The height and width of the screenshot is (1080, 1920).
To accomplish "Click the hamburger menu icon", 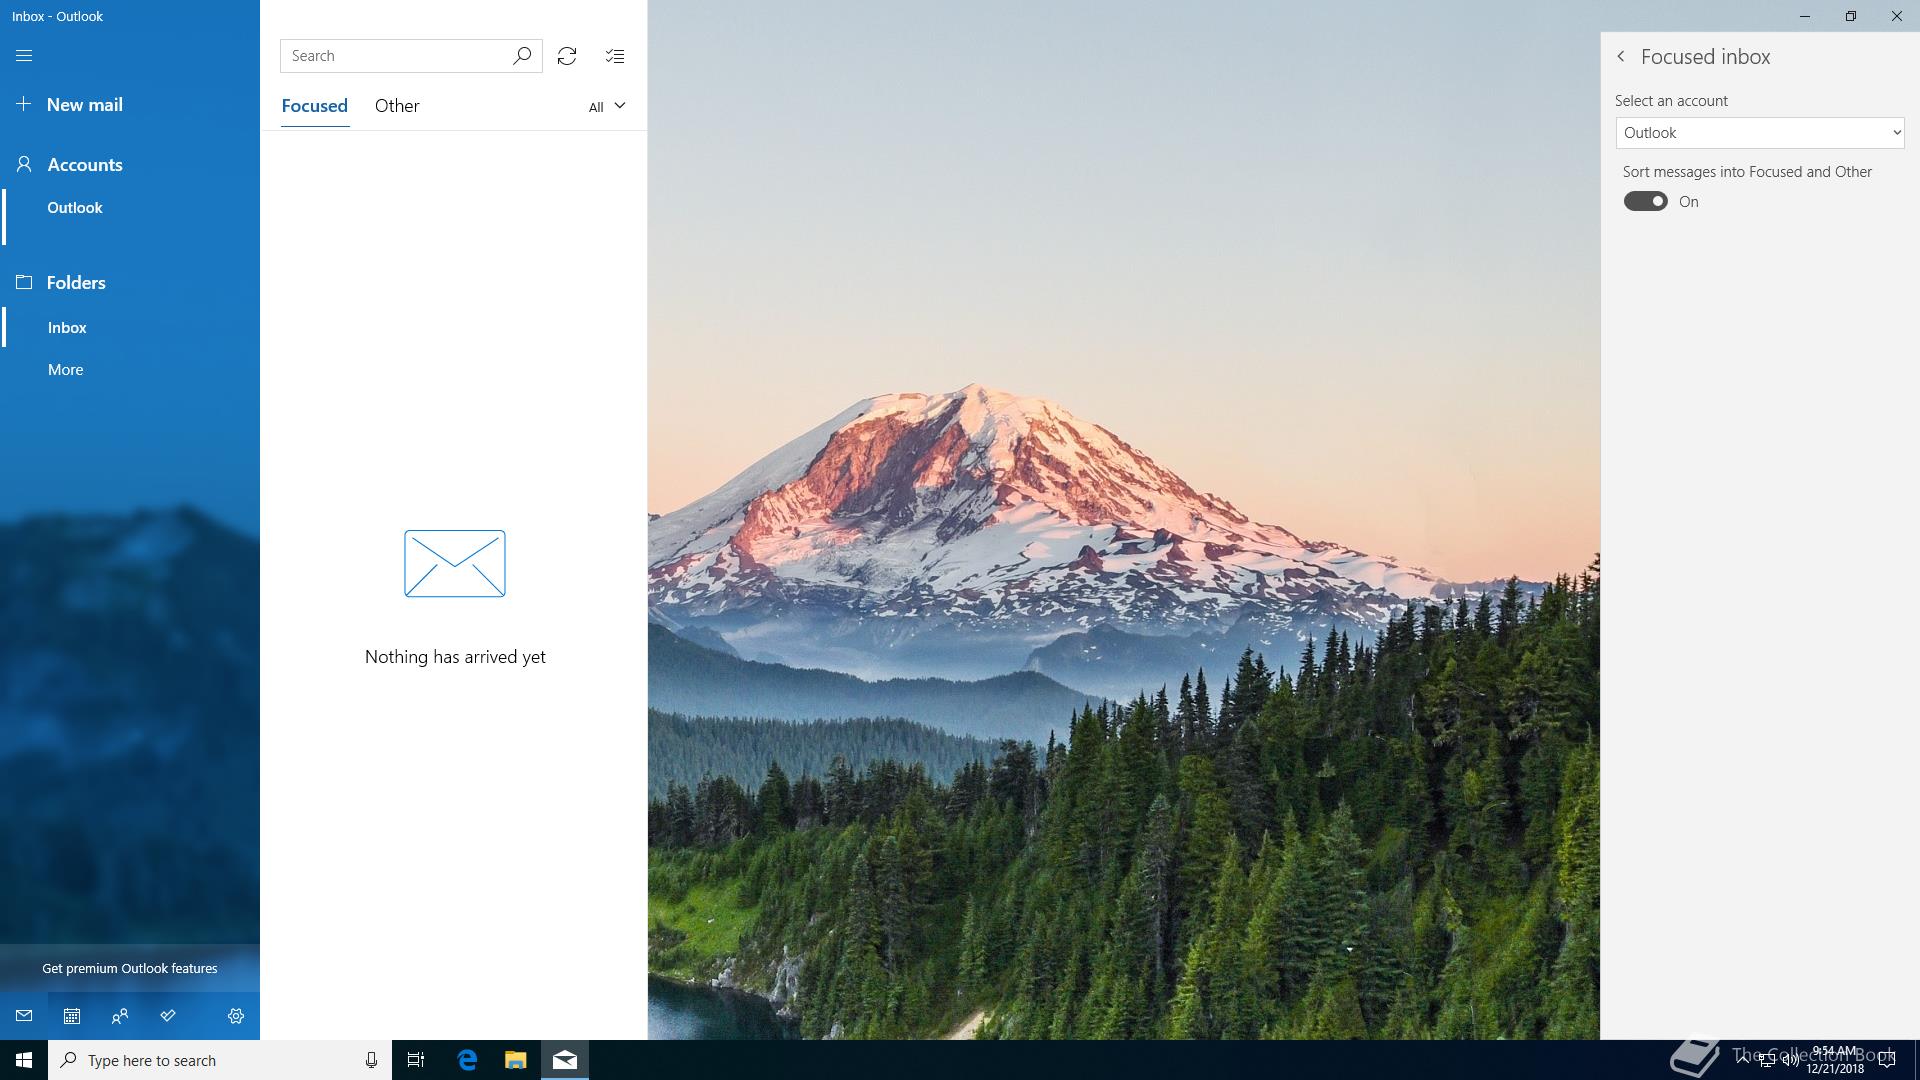I will [x=24, y=56].
